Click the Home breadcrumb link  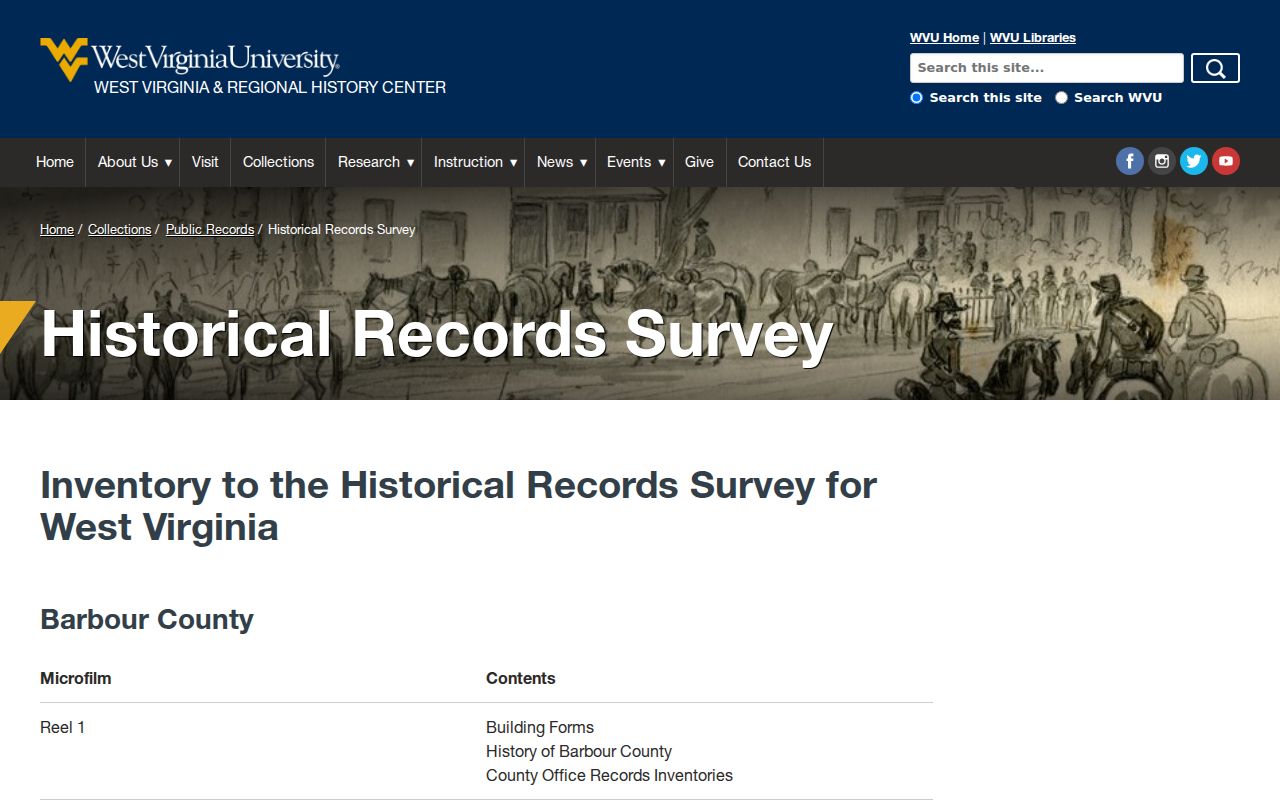tap(57, 229)
